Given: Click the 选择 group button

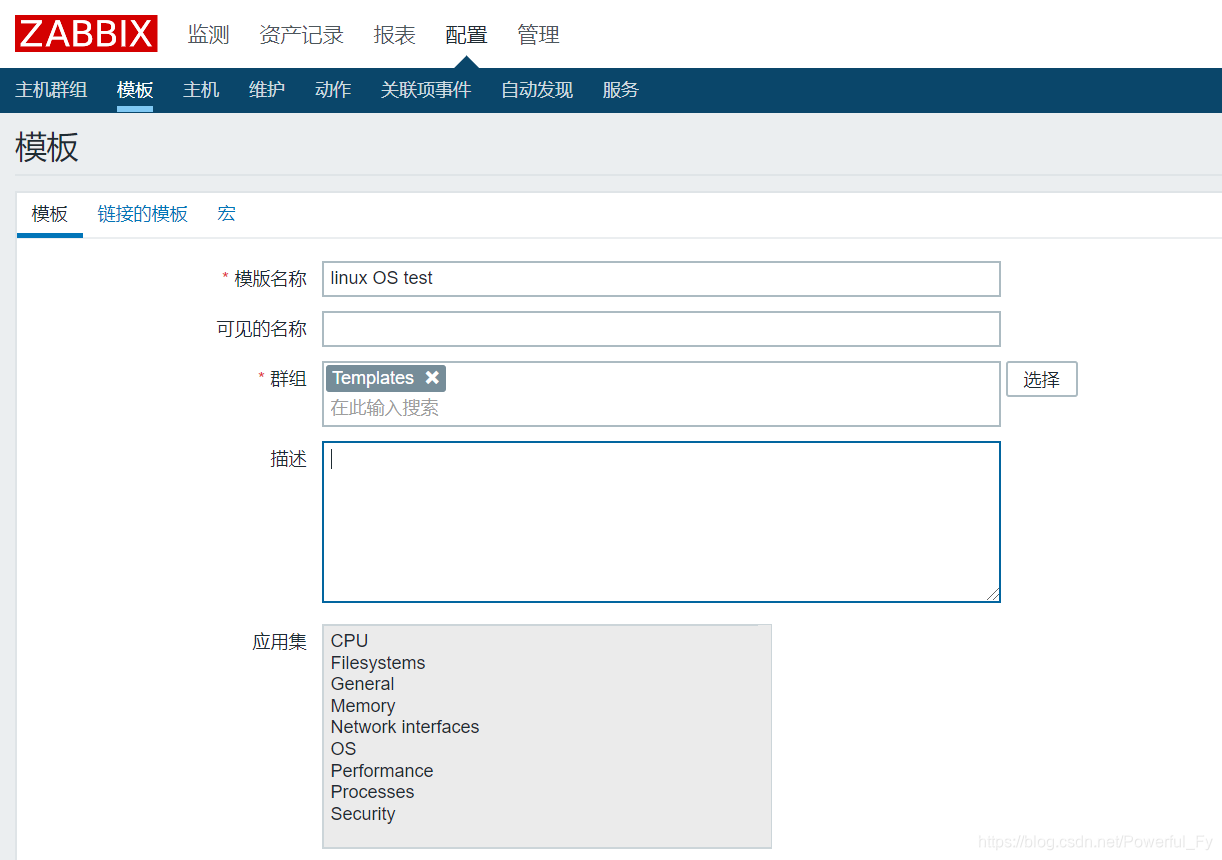Looking at the screenshot, I should click(1041, 379).
